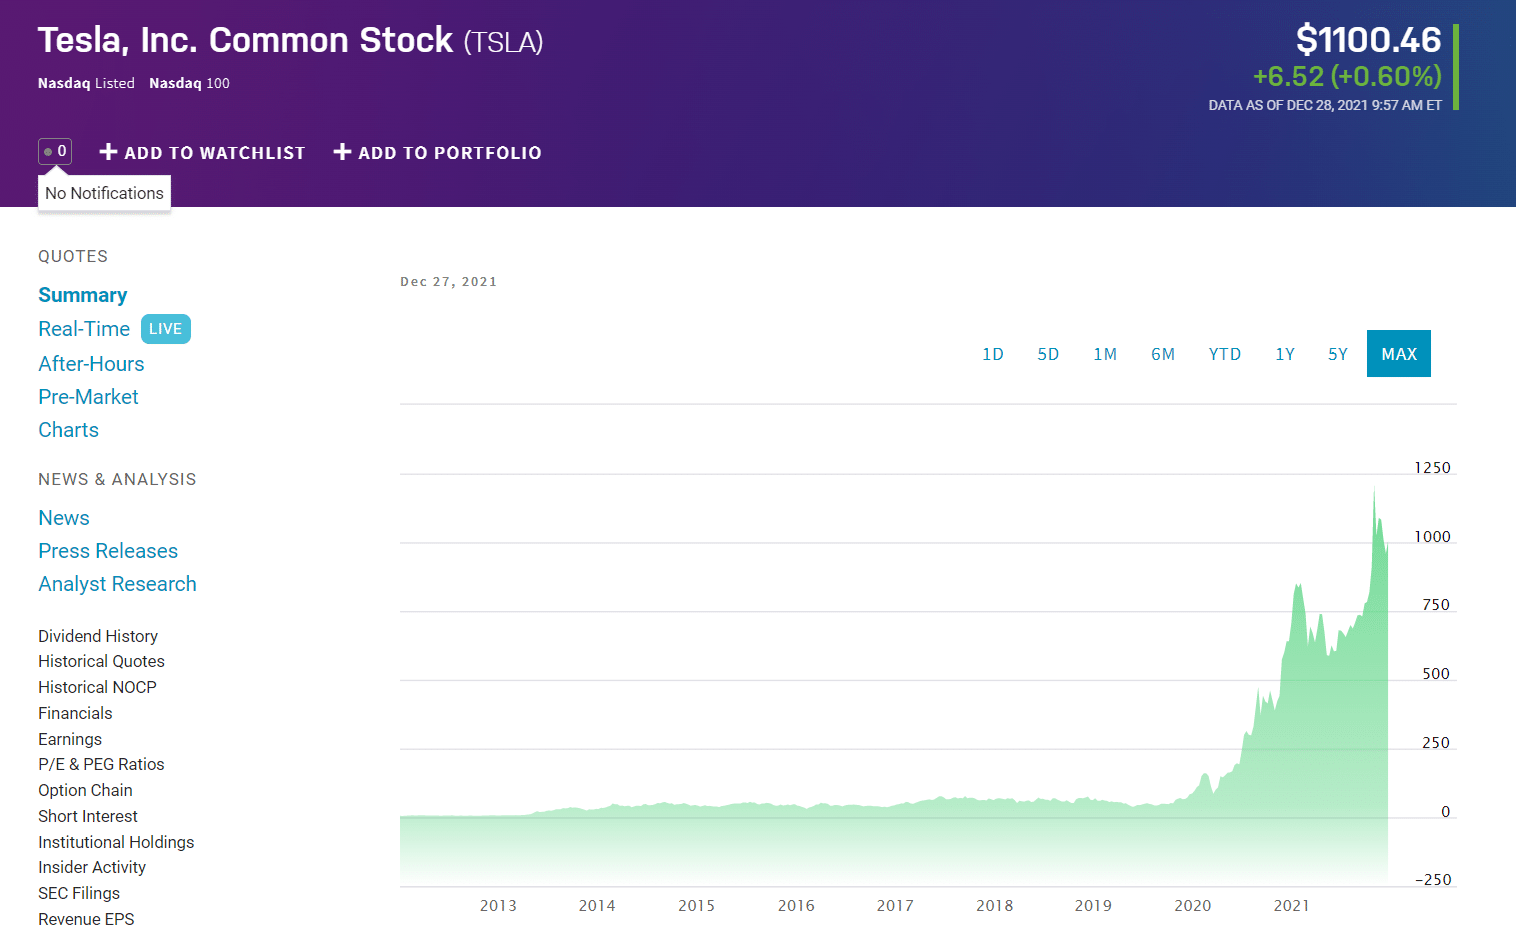Image resolution: width=1516 pixels, height=948 pixels.
Task: Select the 1D chart range
Action: (993, 354)
